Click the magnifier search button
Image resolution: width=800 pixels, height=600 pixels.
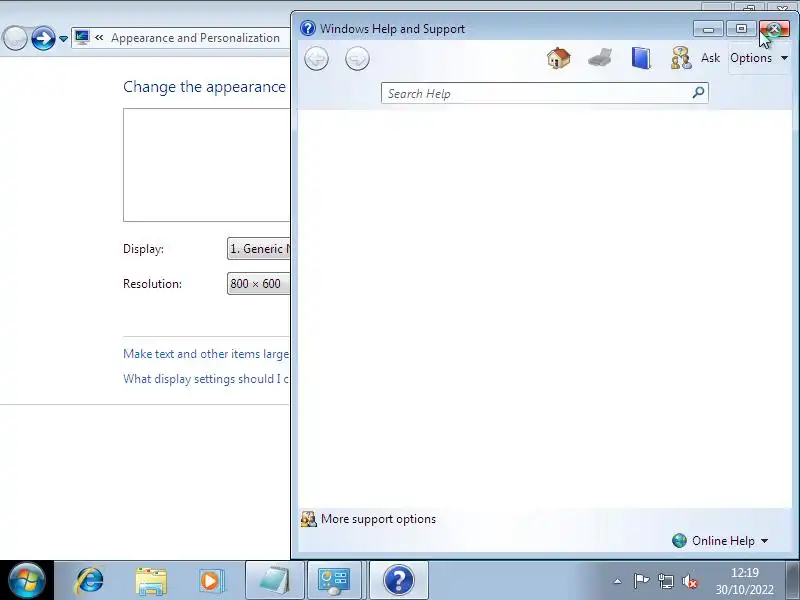coord(698,93)
